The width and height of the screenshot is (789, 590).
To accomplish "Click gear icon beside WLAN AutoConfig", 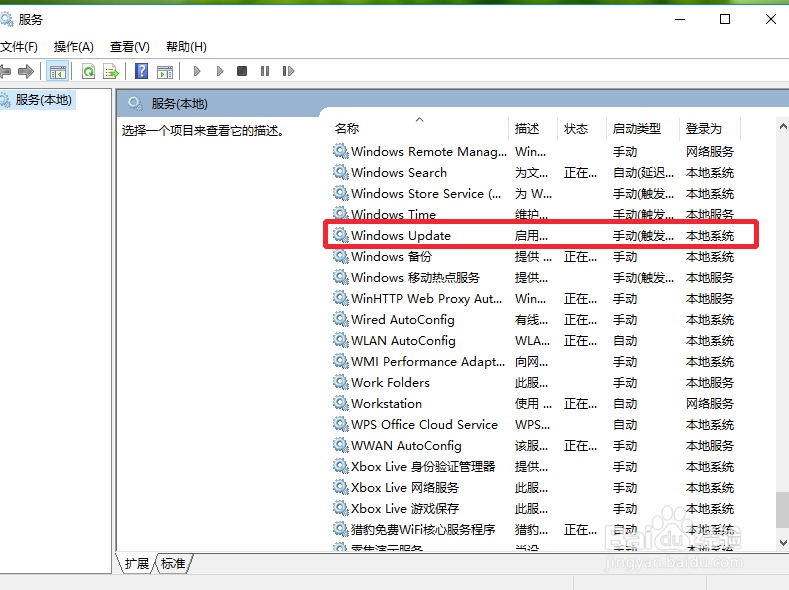I will 341,340.
